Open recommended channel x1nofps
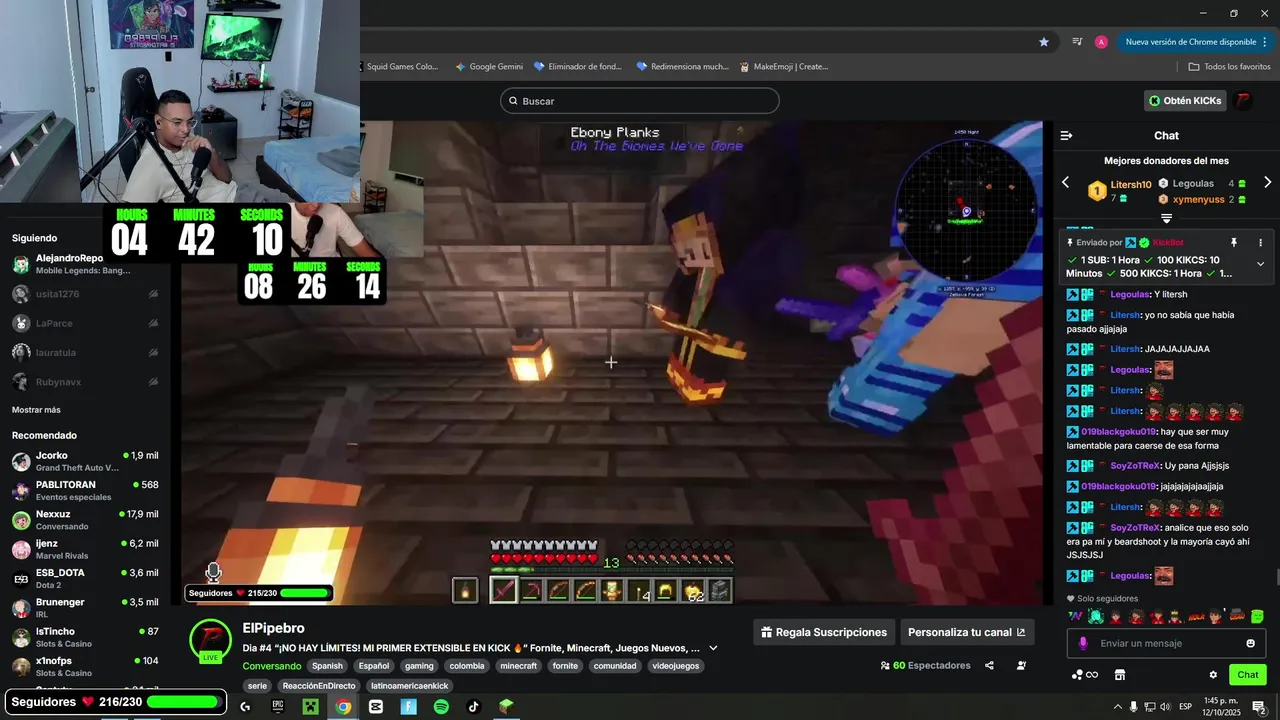 point(85,666)
